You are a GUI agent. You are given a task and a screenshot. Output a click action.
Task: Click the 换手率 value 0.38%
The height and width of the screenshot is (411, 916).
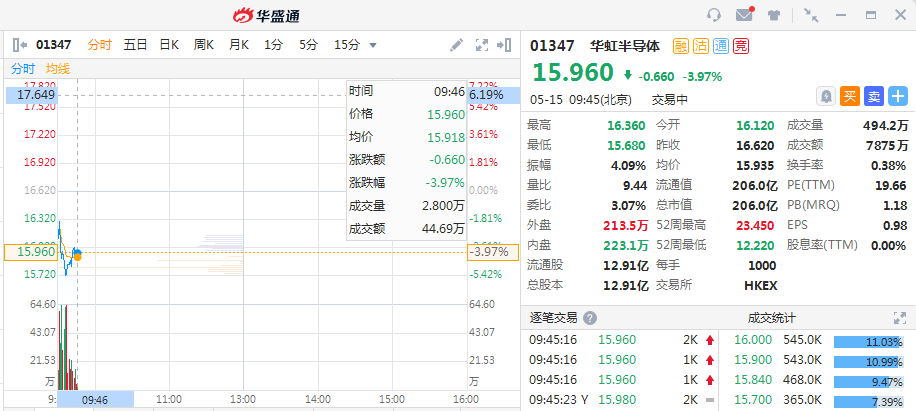[888, 166]
